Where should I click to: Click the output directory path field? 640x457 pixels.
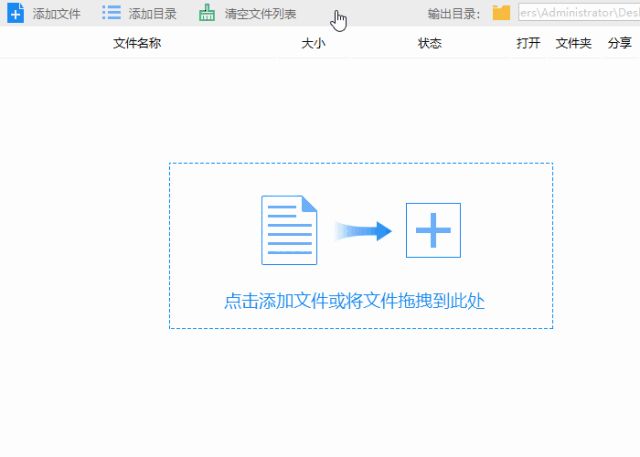coord(579,13)
